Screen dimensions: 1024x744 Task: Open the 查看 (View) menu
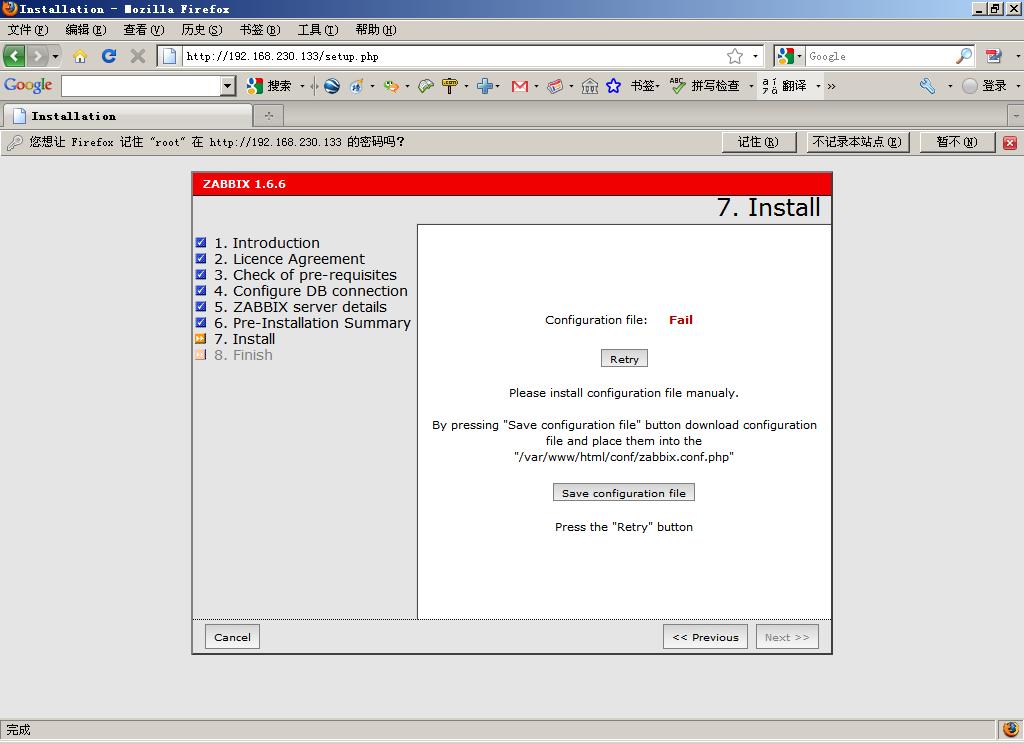coord(144,30)
